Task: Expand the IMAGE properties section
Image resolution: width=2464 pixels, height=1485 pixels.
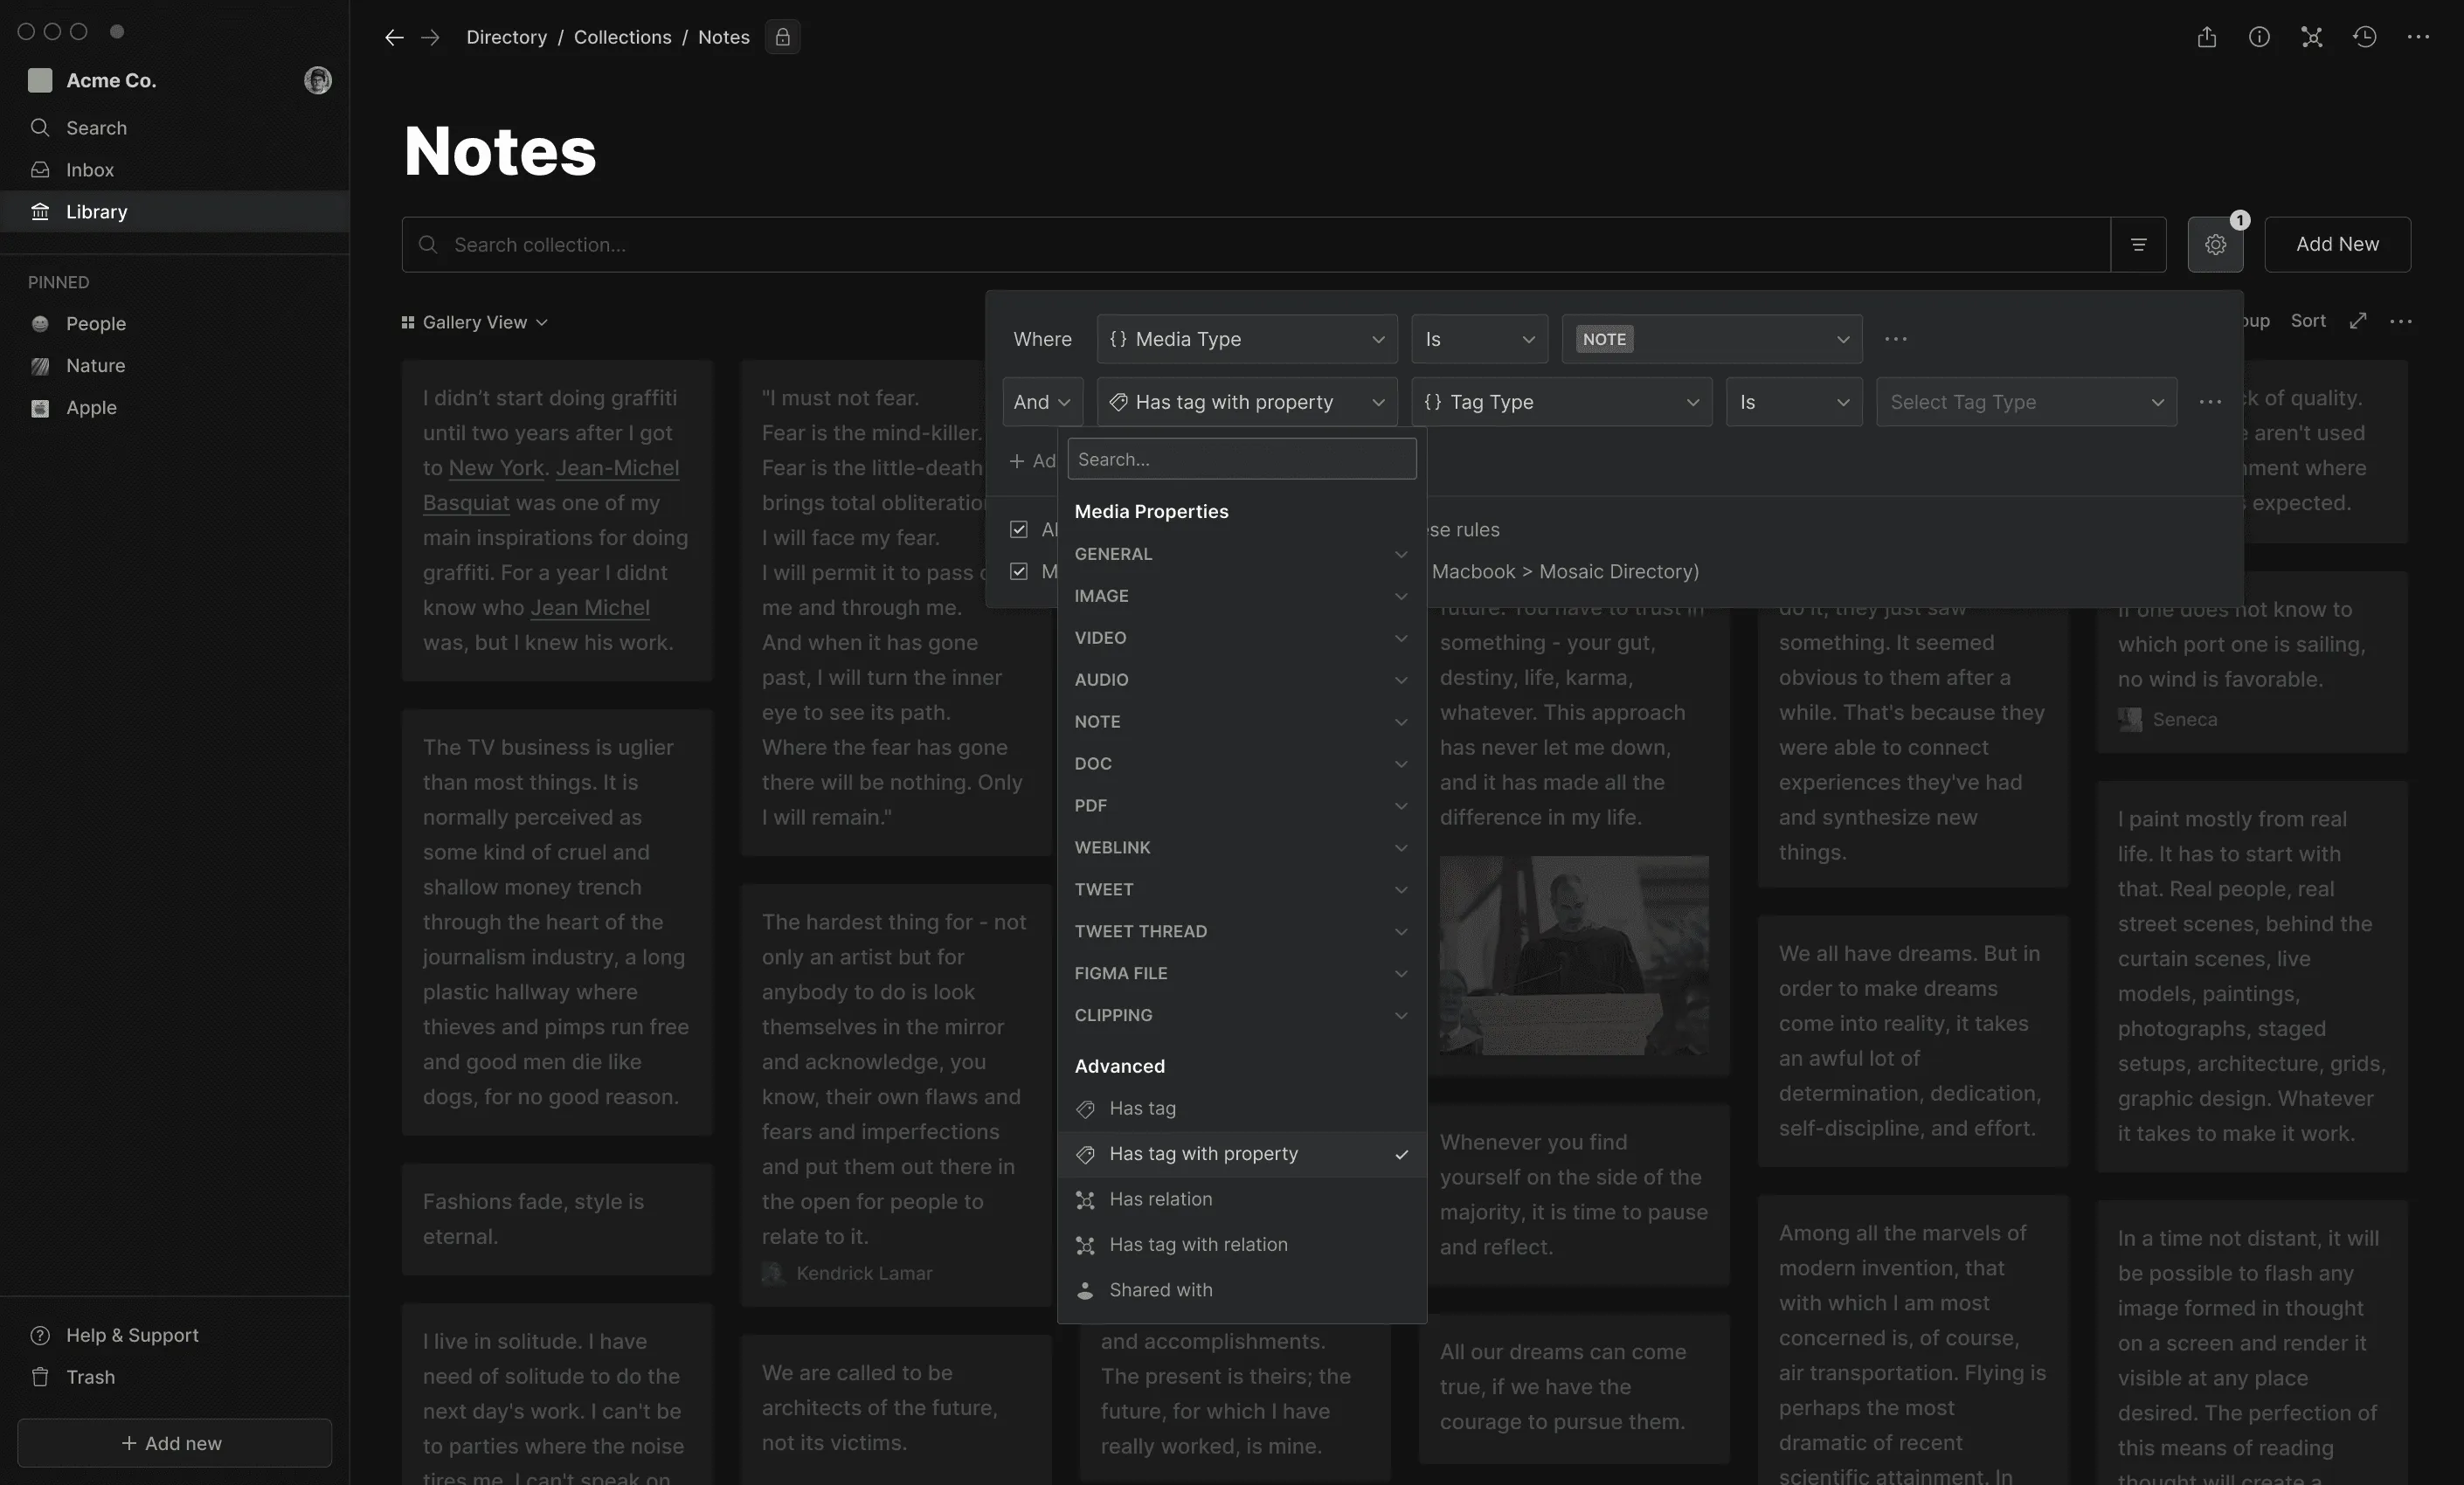Action: (1241, 596)
